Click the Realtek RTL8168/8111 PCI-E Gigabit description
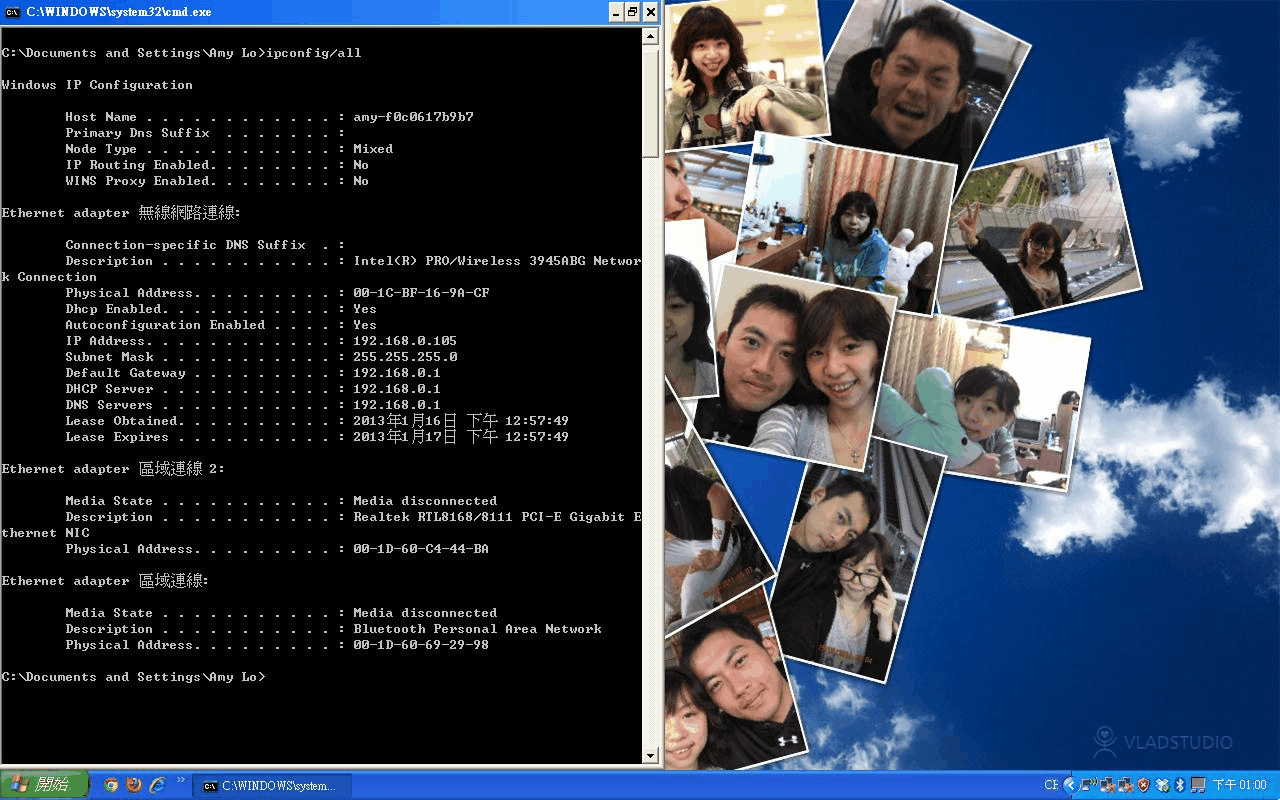This screenshot has width=1280, height=800. (x=497, y=517)
